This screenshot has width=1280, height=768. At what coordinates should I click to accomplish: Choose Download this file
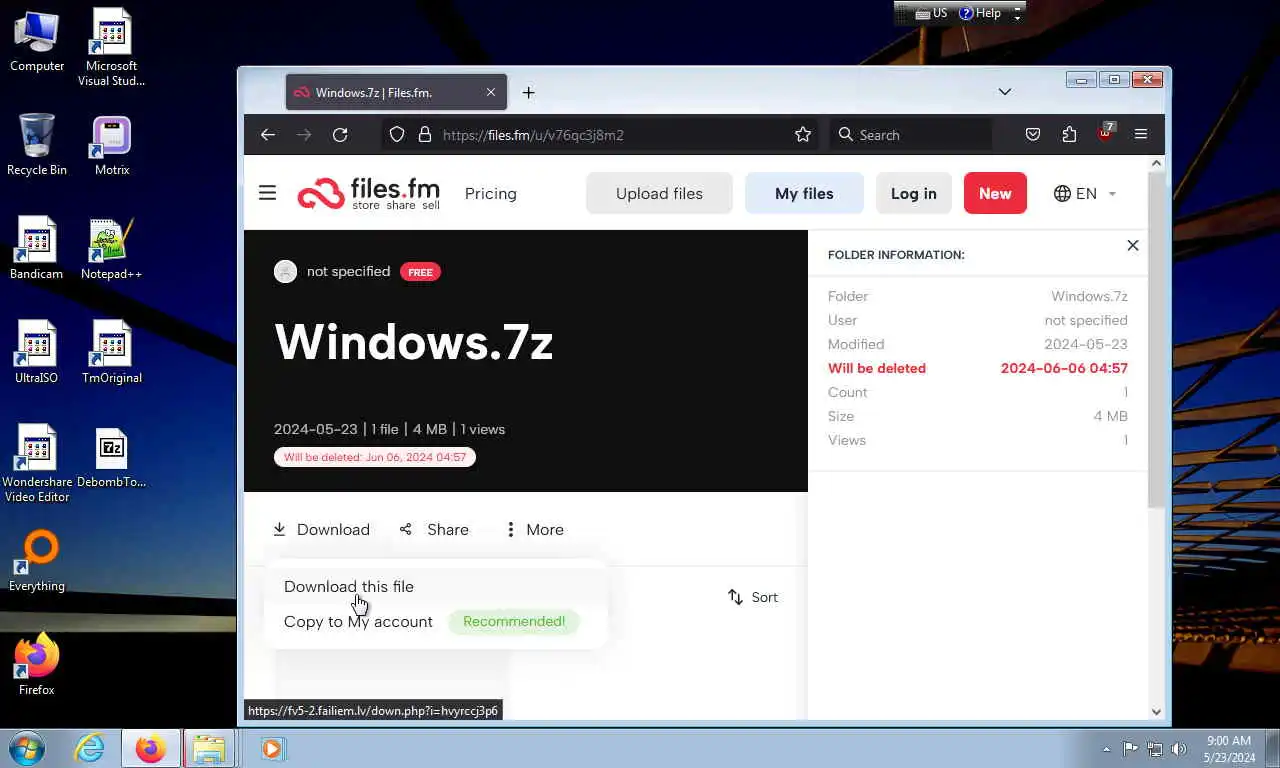(x=348, y=587)
